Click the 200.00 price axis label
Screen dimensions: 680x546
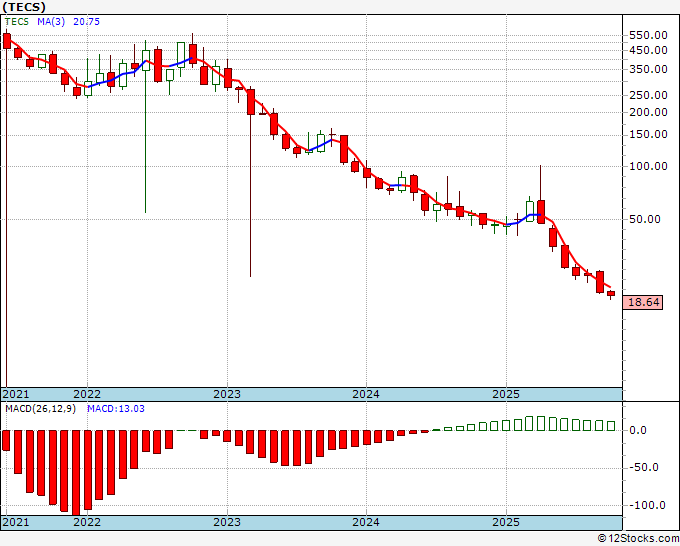point(648,112)
